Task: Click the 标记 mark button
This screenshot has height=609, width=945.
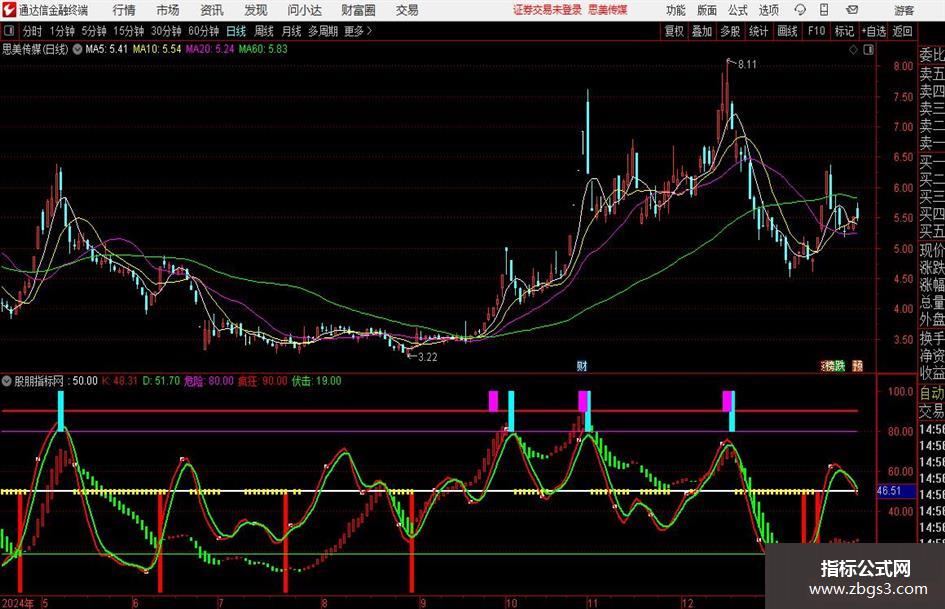Action: point(844,31)
